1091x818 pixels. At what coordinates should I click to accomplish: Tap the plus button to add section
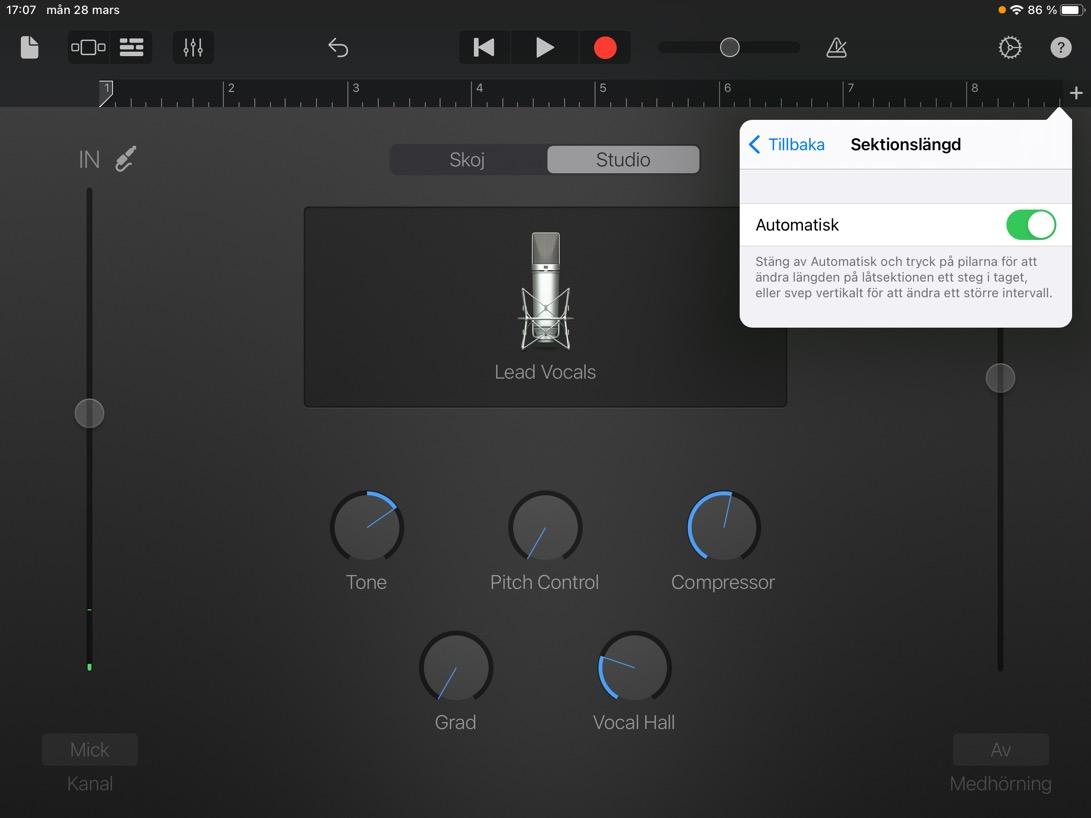[x=1076, y=93]
